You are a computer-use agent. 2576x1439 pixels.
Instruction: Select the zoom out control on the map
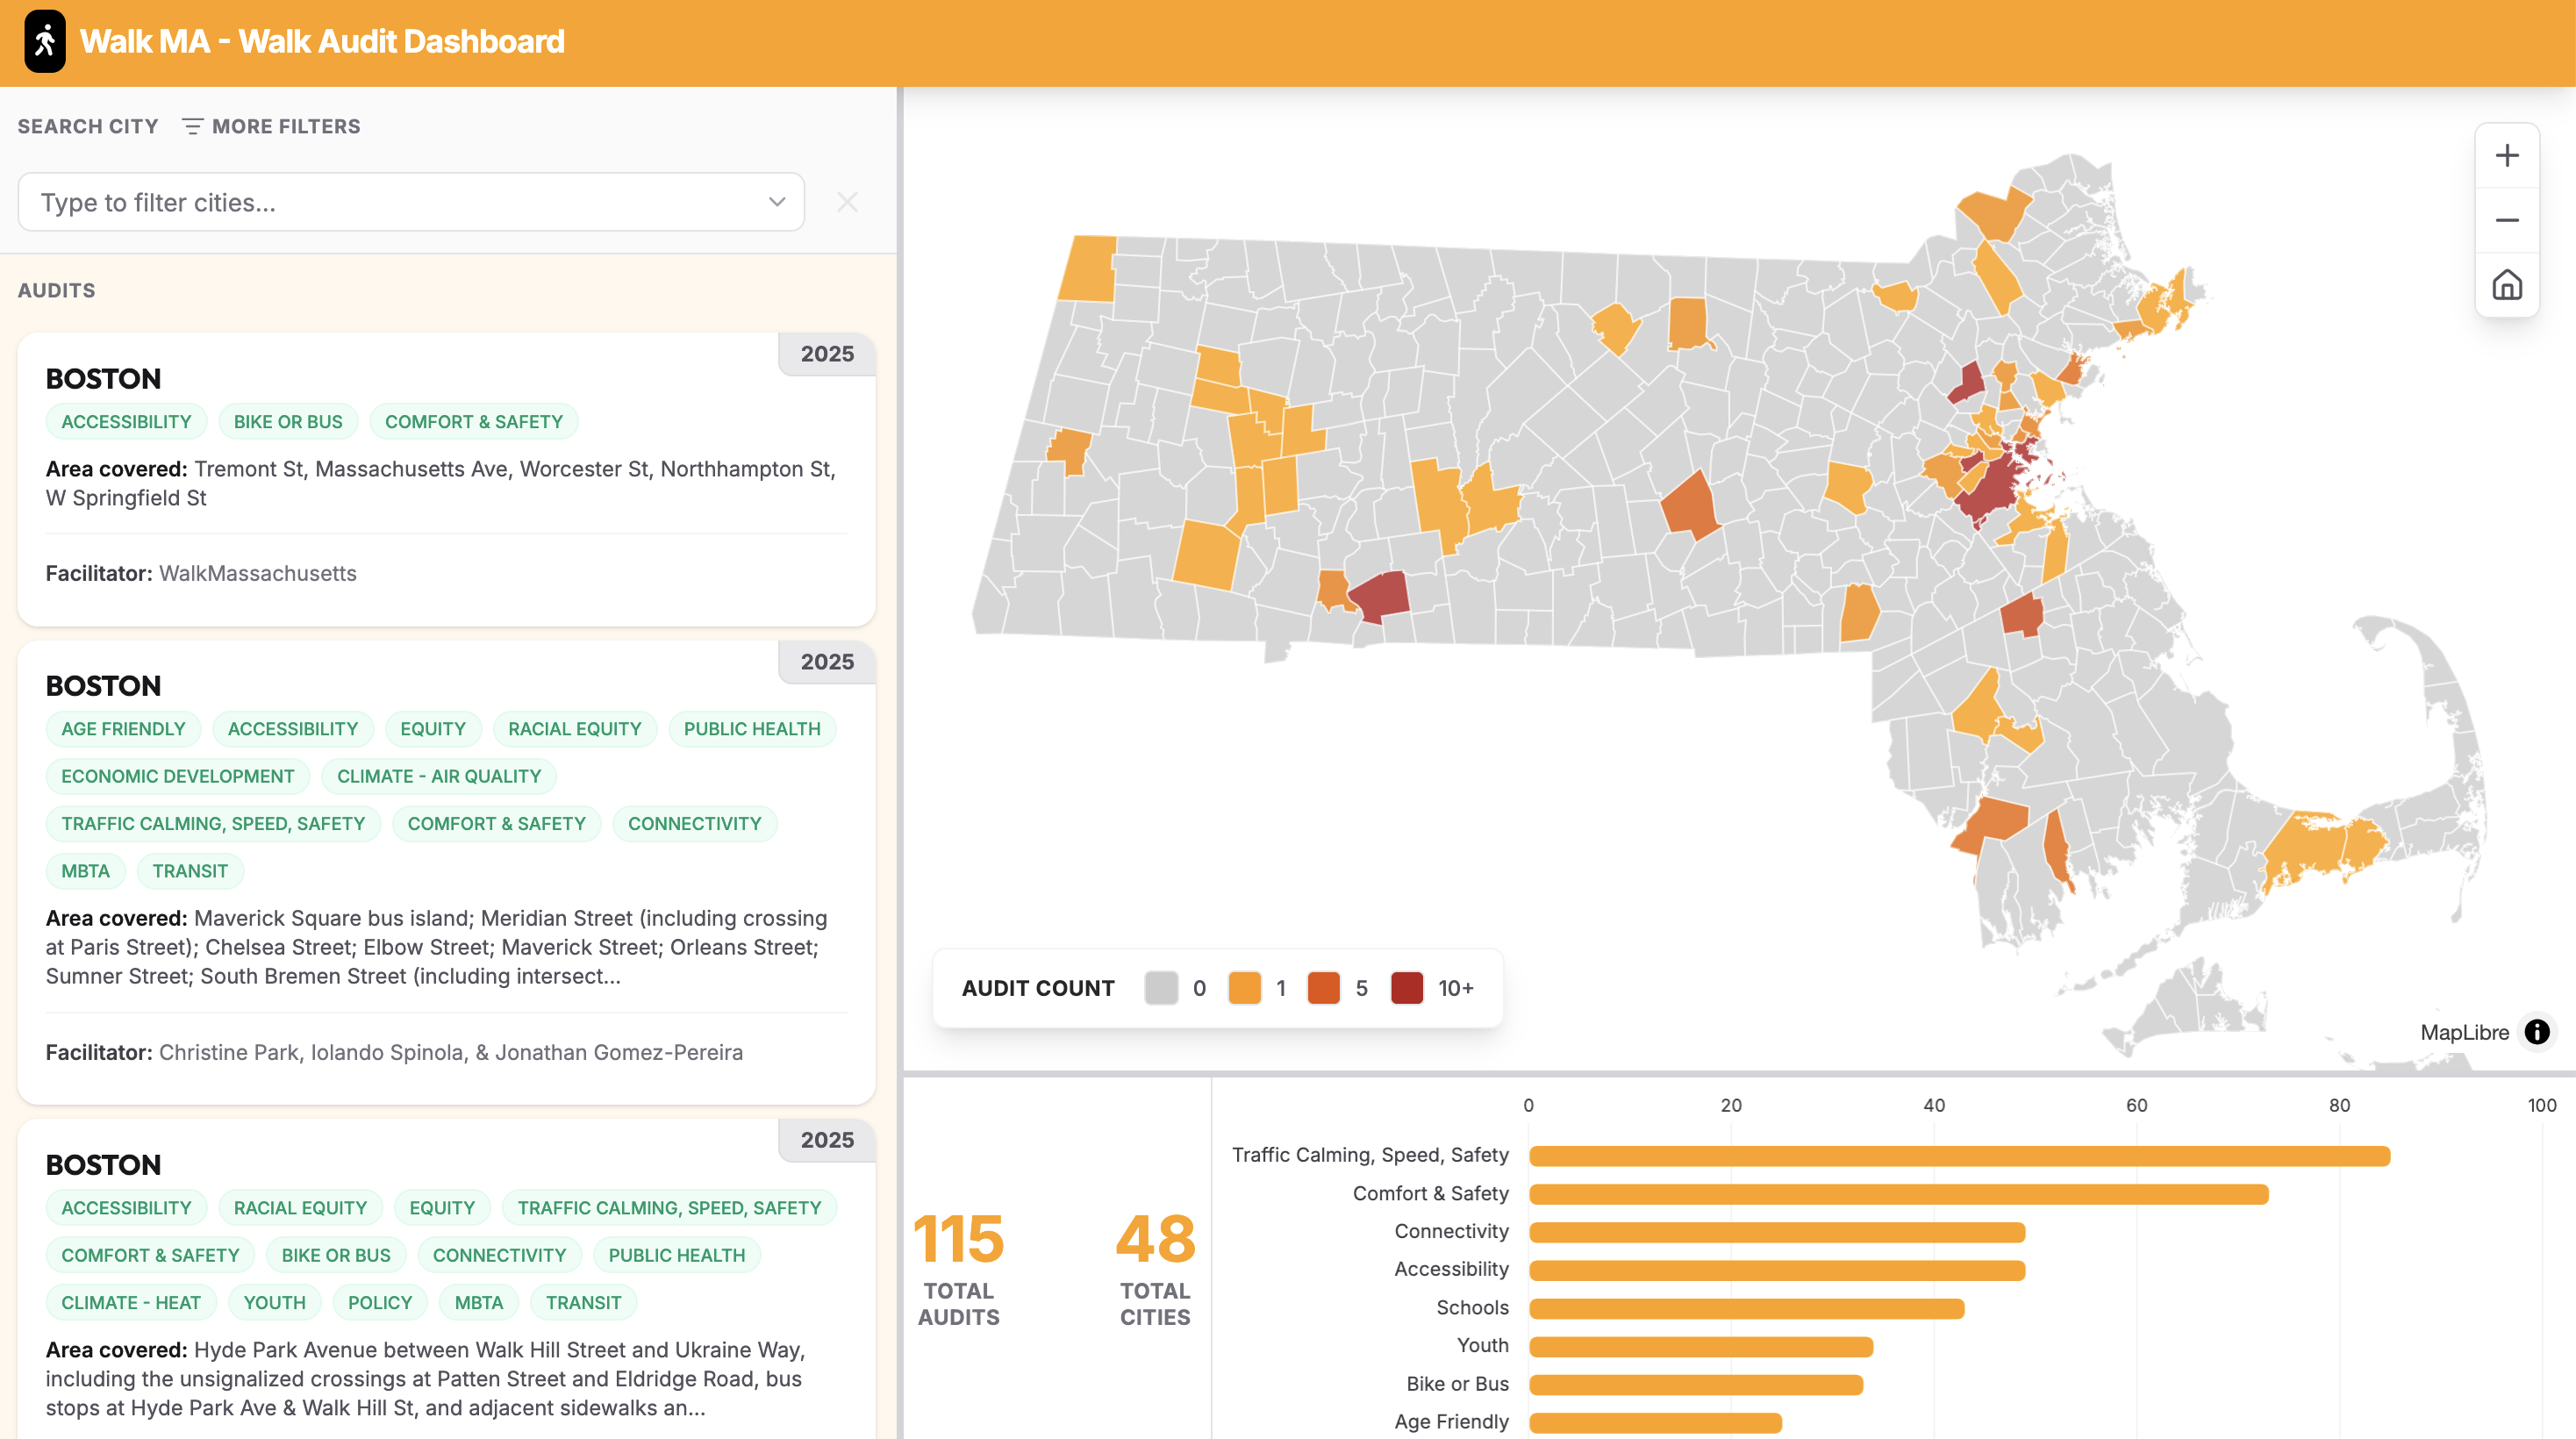point(2507,221)
